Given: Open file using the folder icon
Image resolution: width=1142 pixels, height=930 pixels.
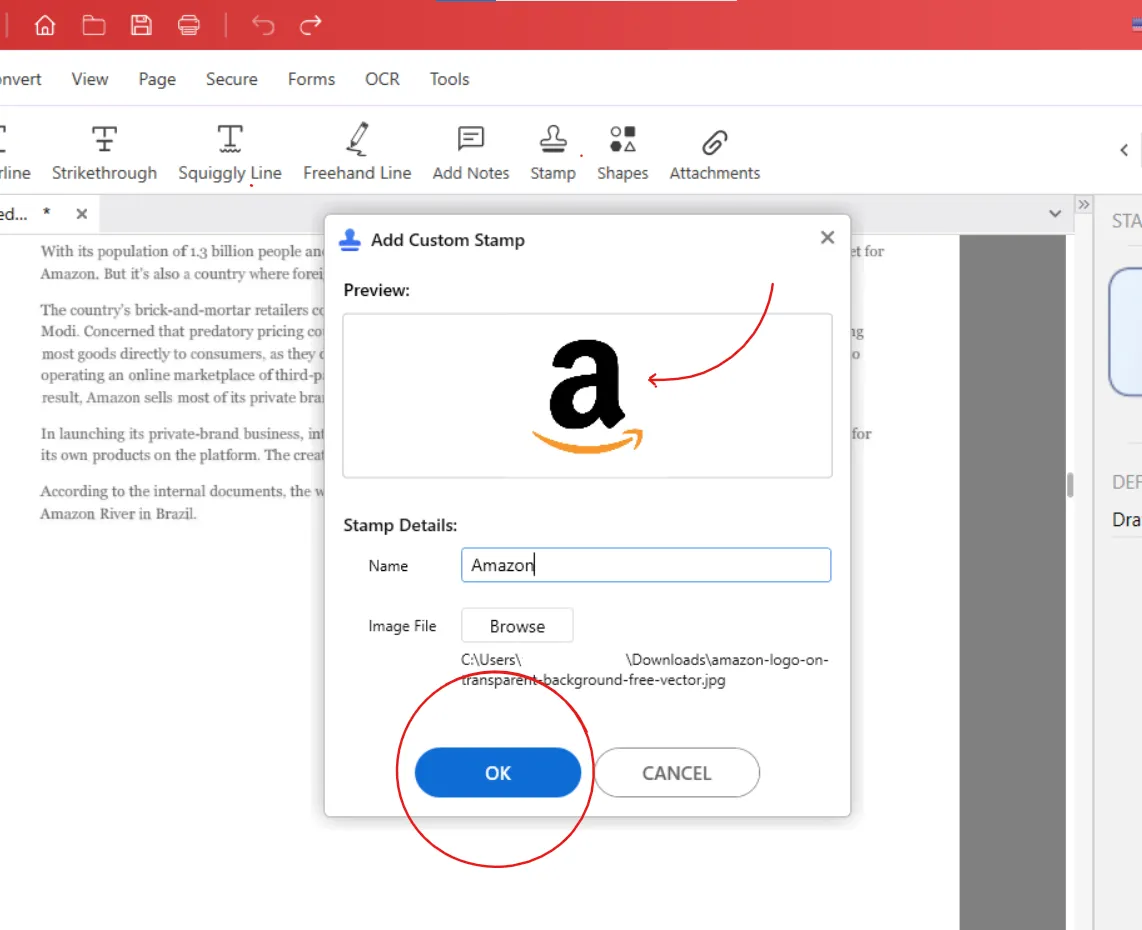Looking at the screenshot, I should 94,25.
